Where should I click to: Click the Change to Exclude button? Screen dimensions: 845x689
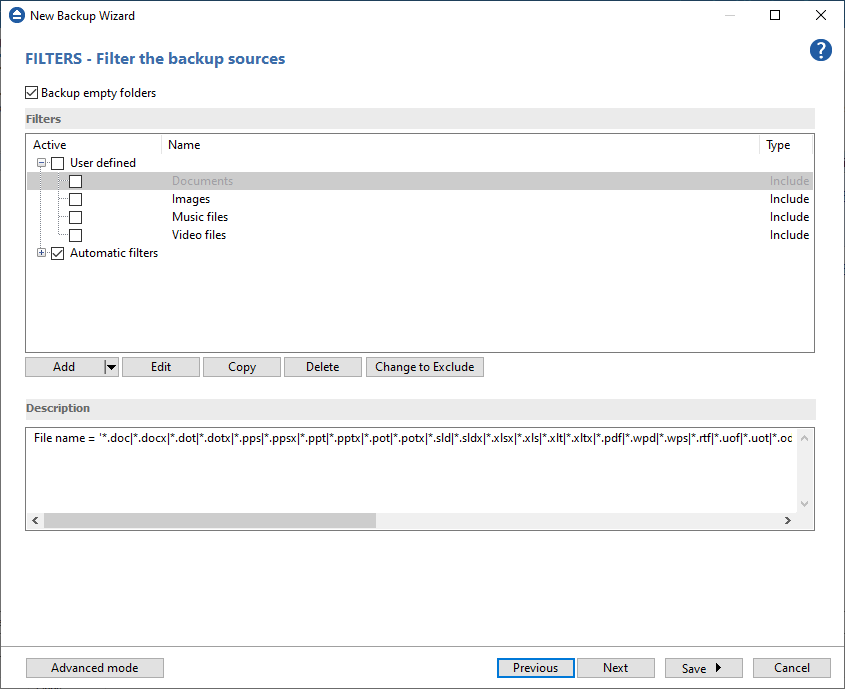point(425,367)
